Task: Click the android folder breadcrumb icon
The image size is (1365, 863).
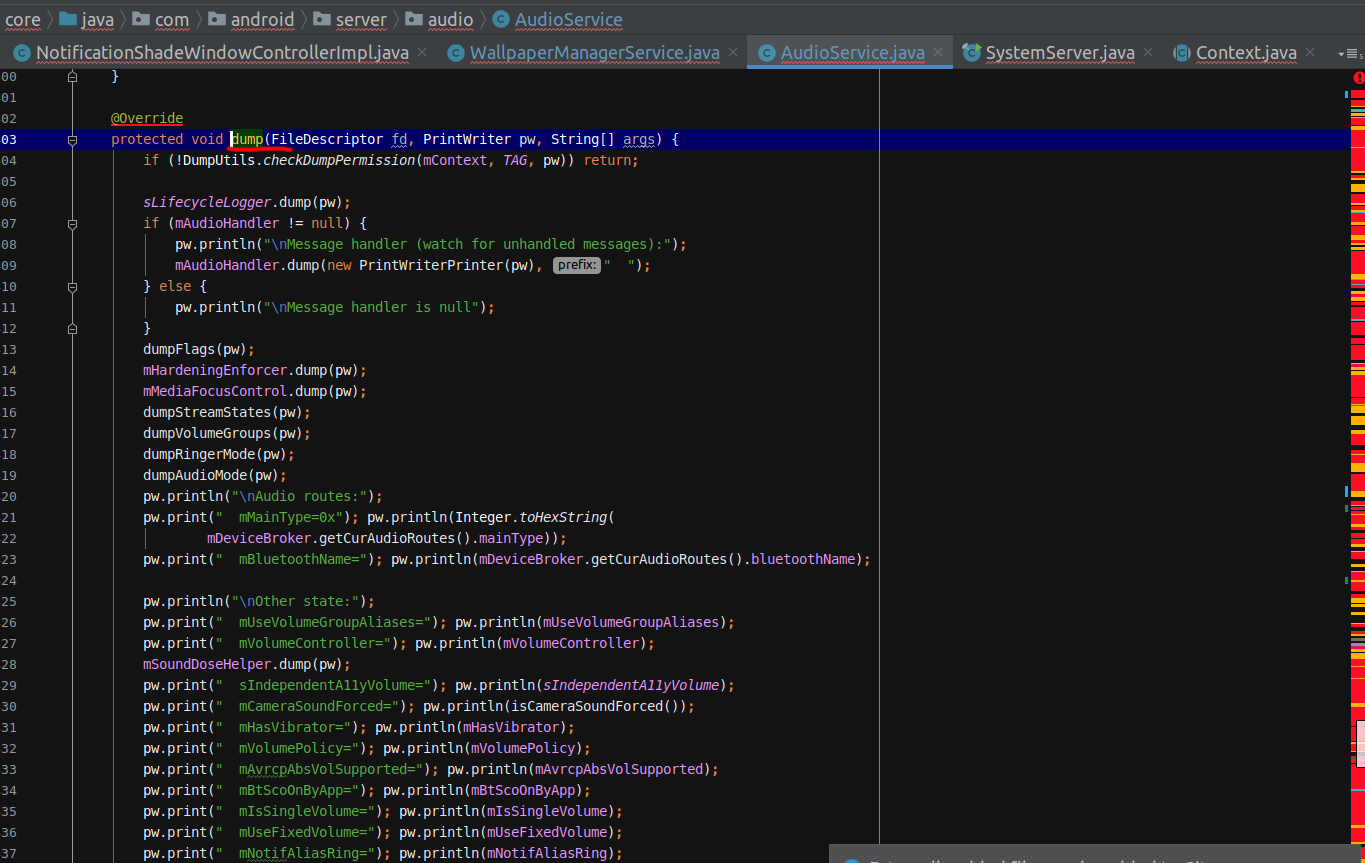Action: (x=217, y=19)
